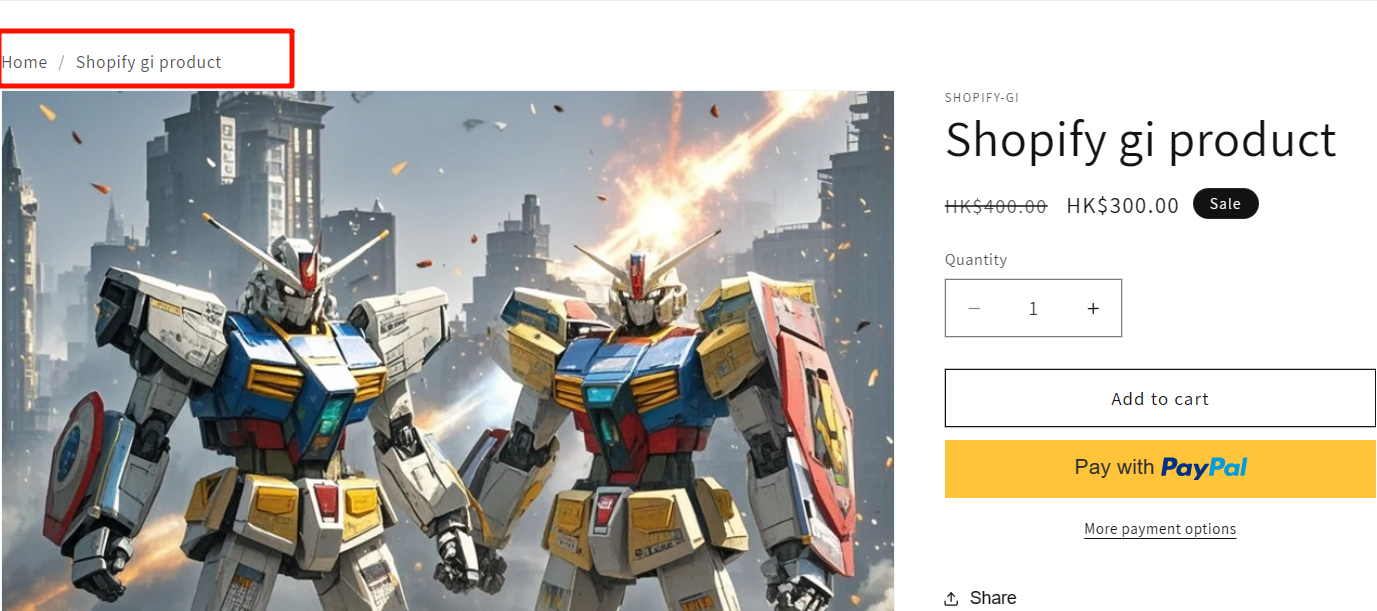This screenshot has width=1377, height=611.
Task: Click the Share upload arrow icon
Action: point(951,598)
